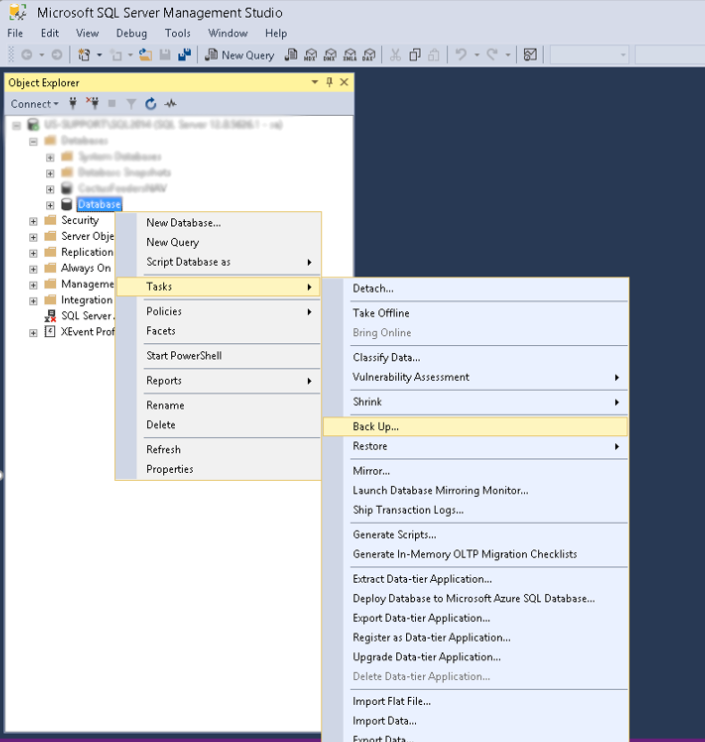Close the Object Explorer panel
705x742 pixels.
(x=344, y=82)
